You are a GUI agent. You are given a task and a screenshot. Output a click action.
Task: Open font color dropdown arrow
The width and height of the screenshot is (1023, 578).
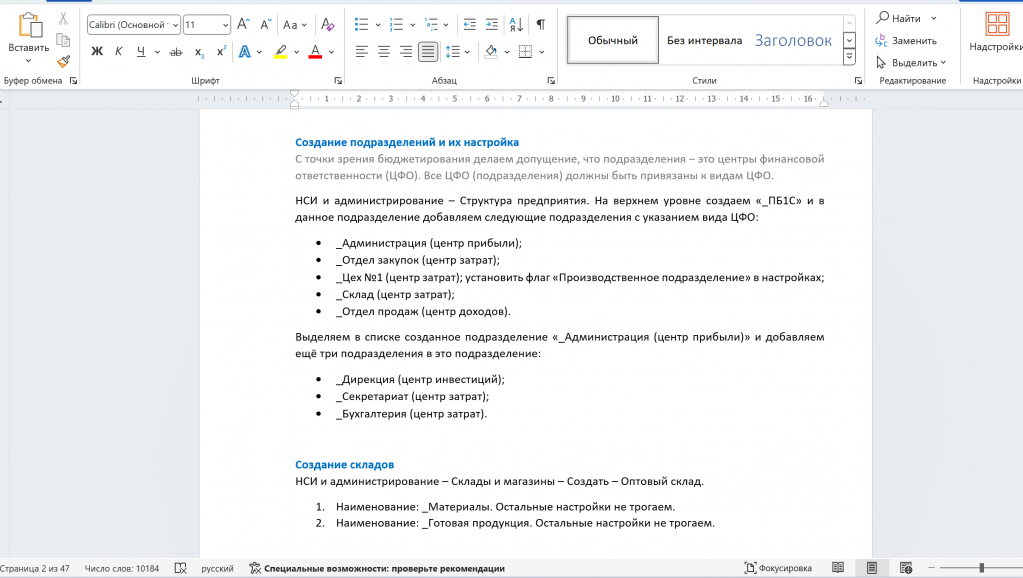(x=331, y=52)
